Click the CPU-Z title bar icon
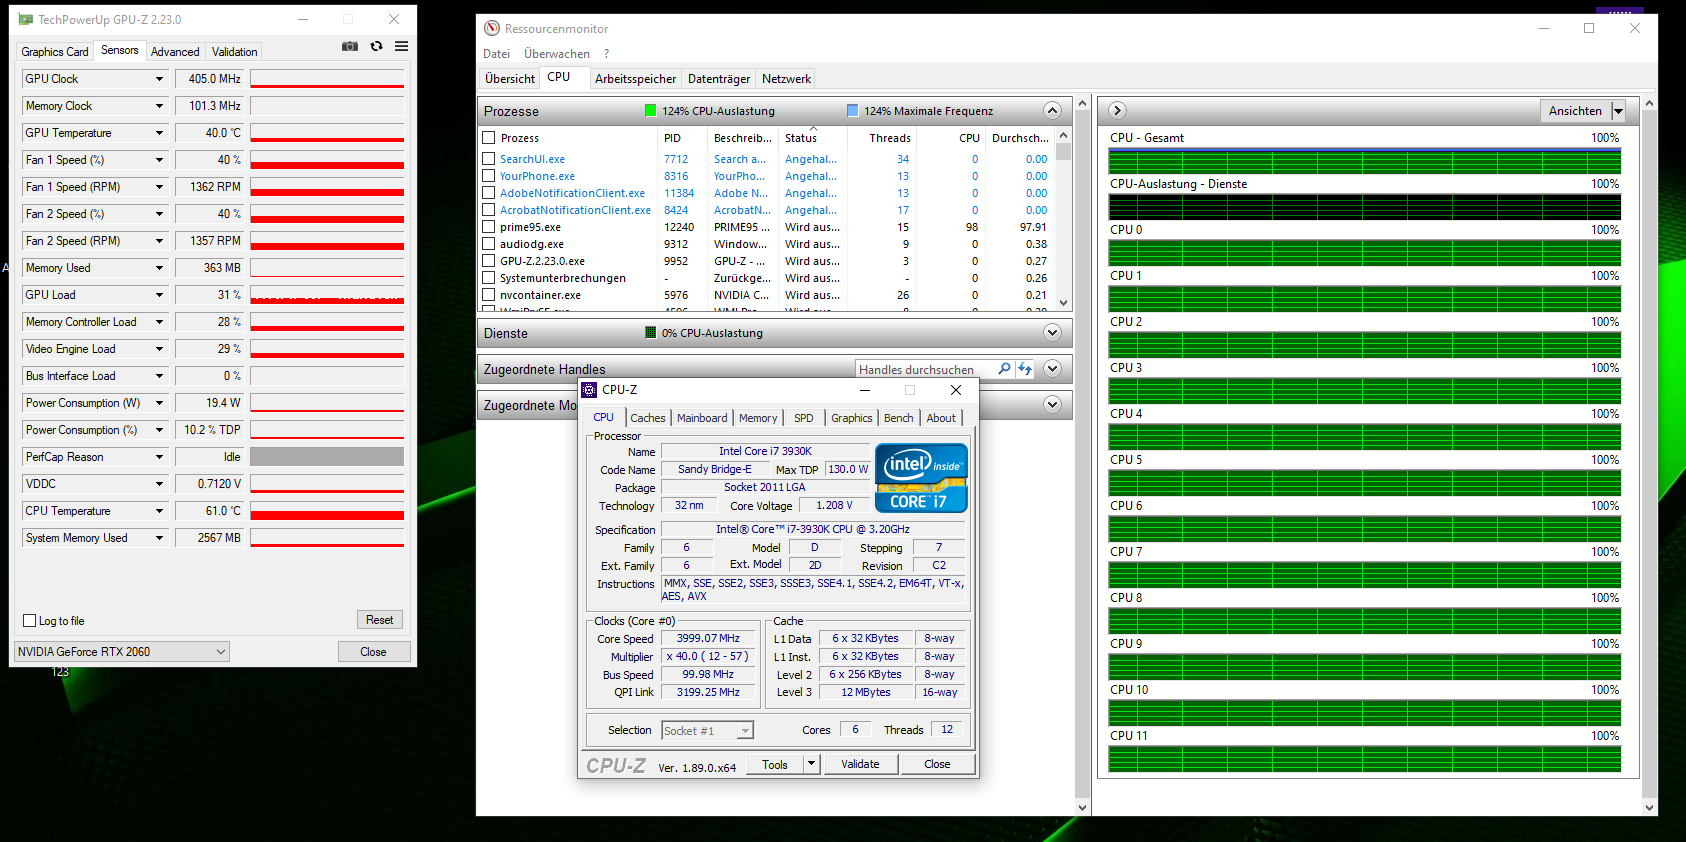The image size is (1686, 842). pos(590,390)
